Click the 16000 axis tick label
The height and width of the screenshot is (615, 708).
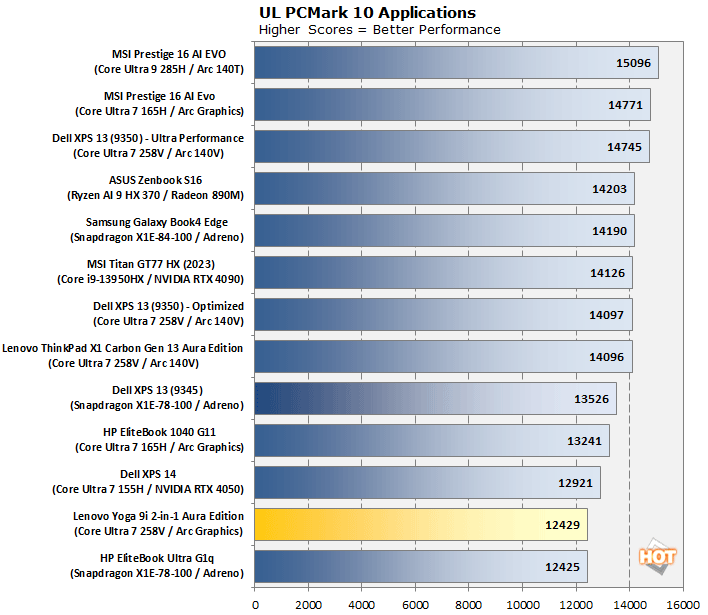coord(682,603)
